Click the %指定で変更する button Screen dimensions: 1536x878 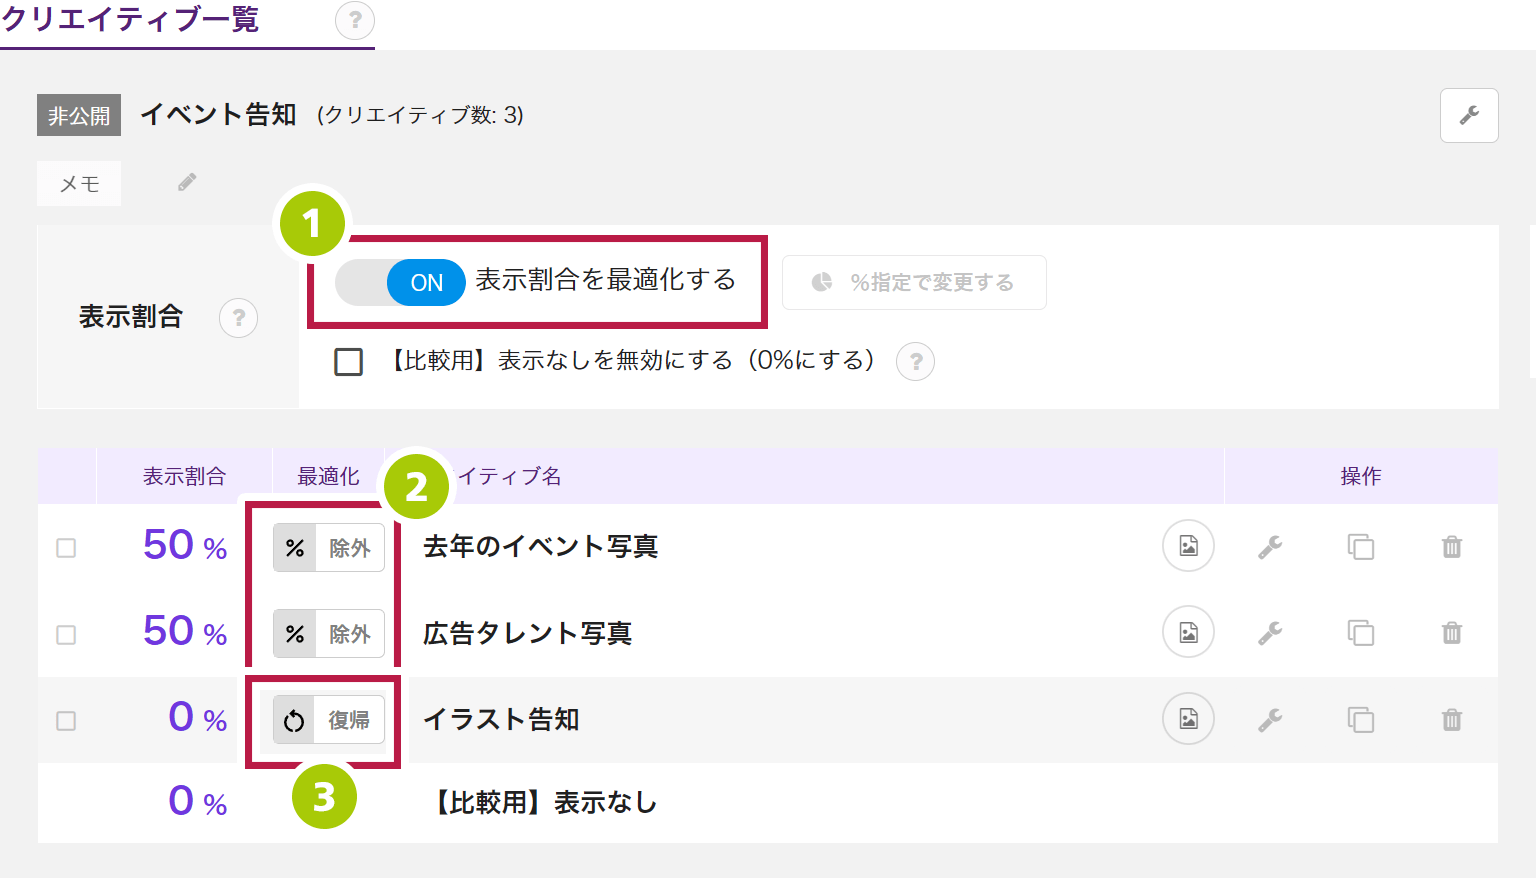click(913, 283)
